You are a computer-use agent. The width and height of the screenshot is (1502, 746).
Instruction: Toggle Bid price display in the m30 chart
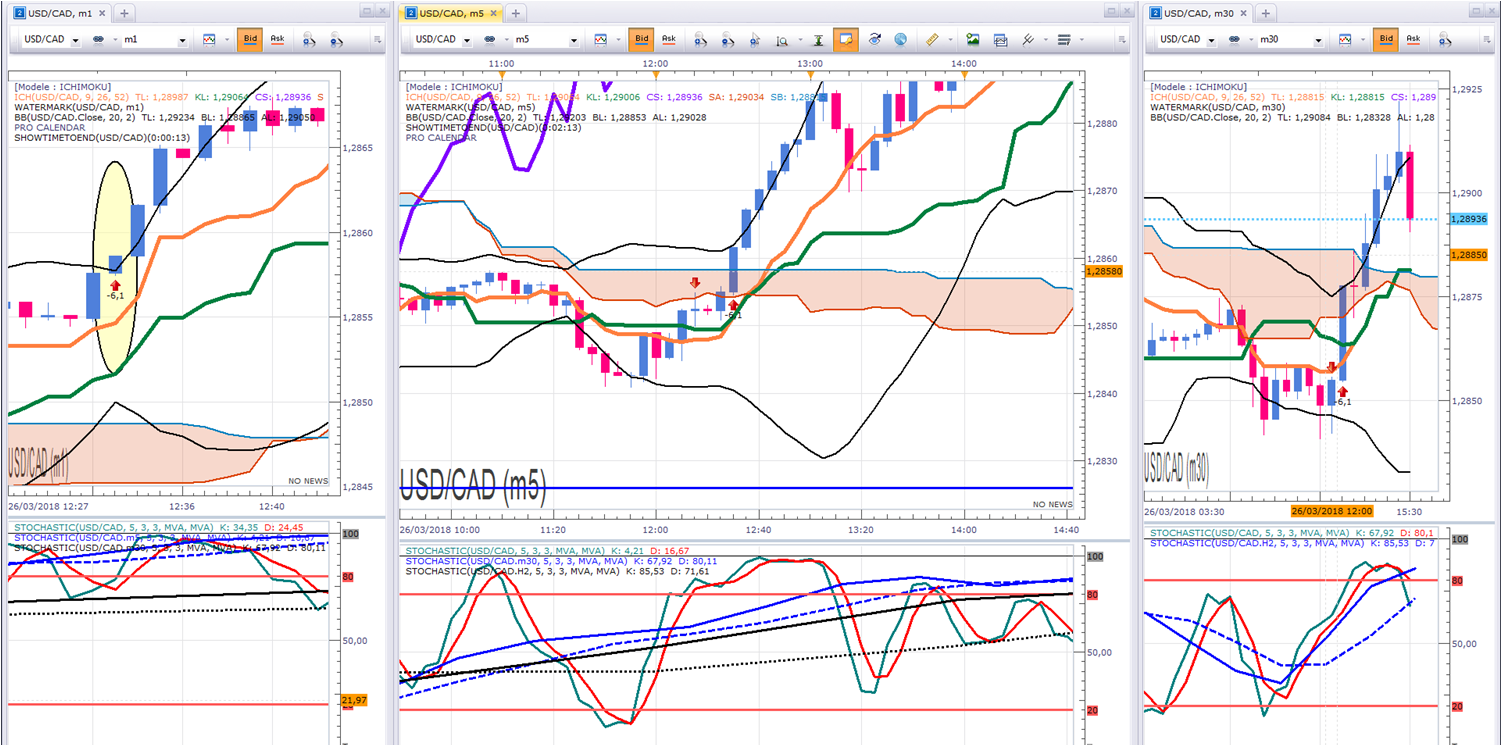click(1385, 40)
